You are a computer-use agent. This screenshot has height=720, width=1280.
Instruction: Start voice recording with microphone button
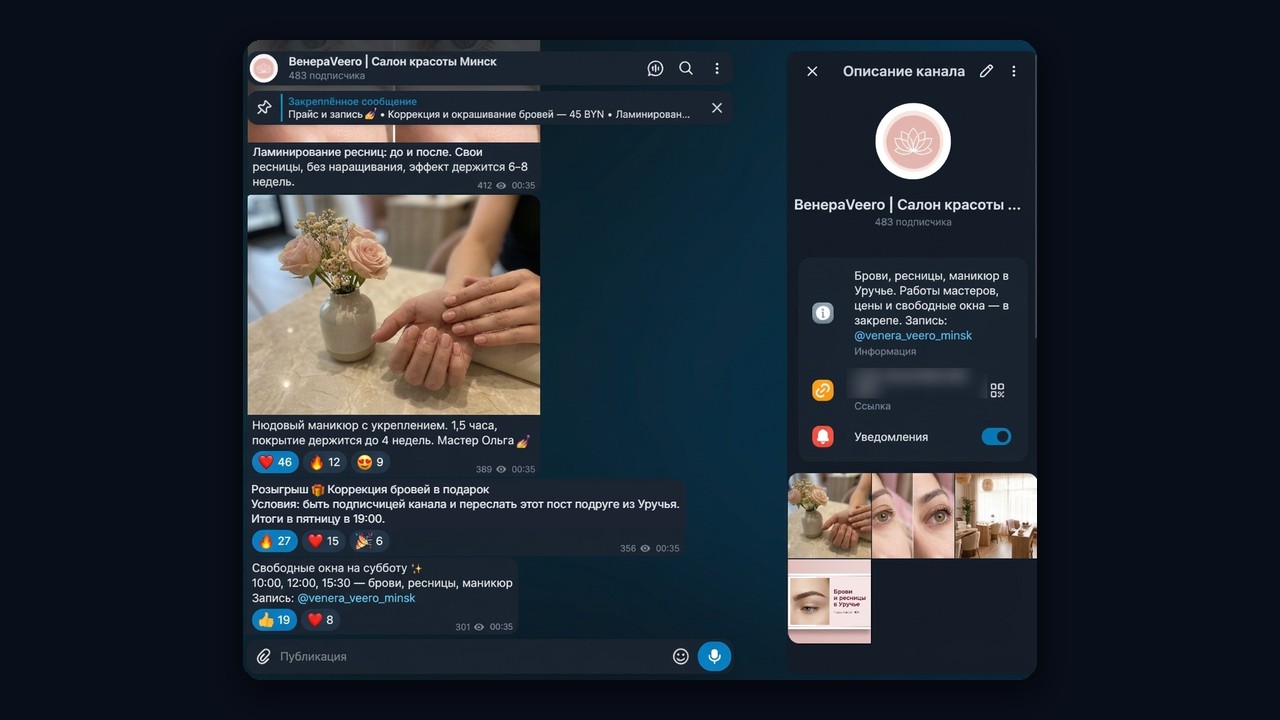[x=714, y=656]
